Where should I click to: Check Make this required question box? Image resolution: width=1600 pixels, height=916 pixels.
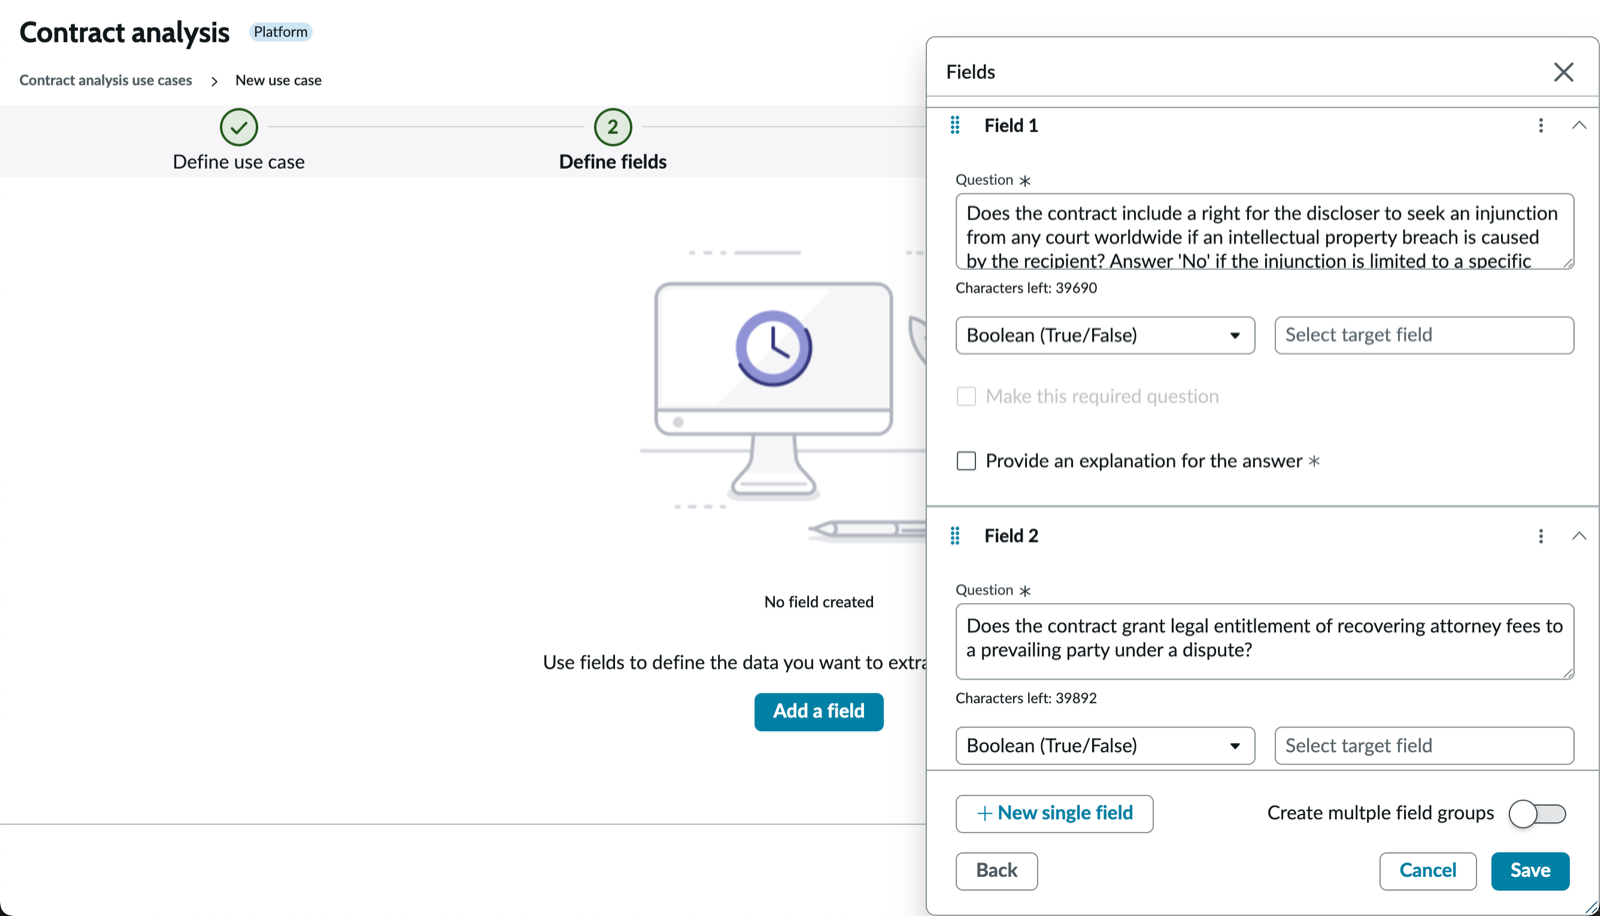[966, 396]
